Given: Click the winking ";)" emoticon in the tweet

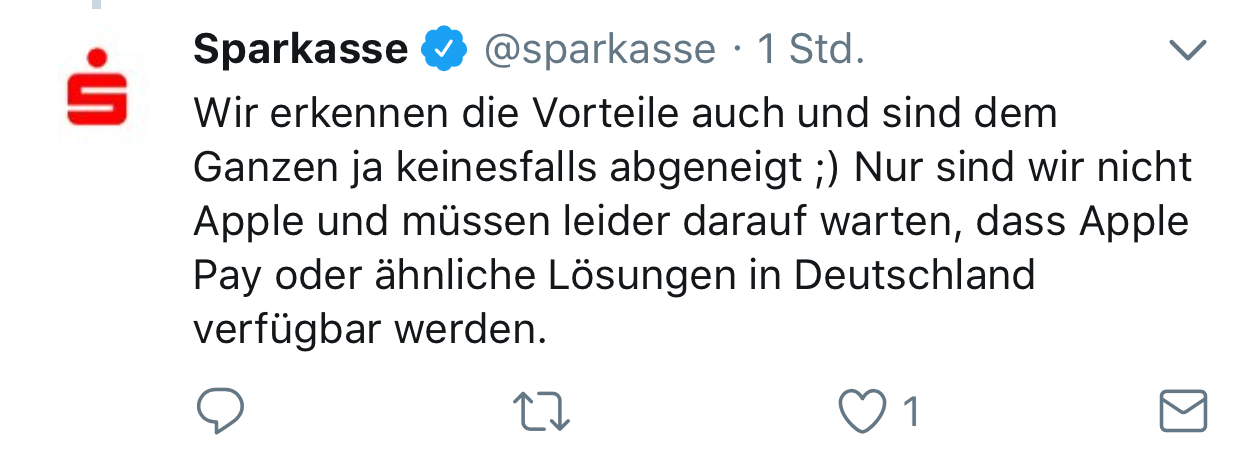Looking at the screenshot, I should (818, 167).
